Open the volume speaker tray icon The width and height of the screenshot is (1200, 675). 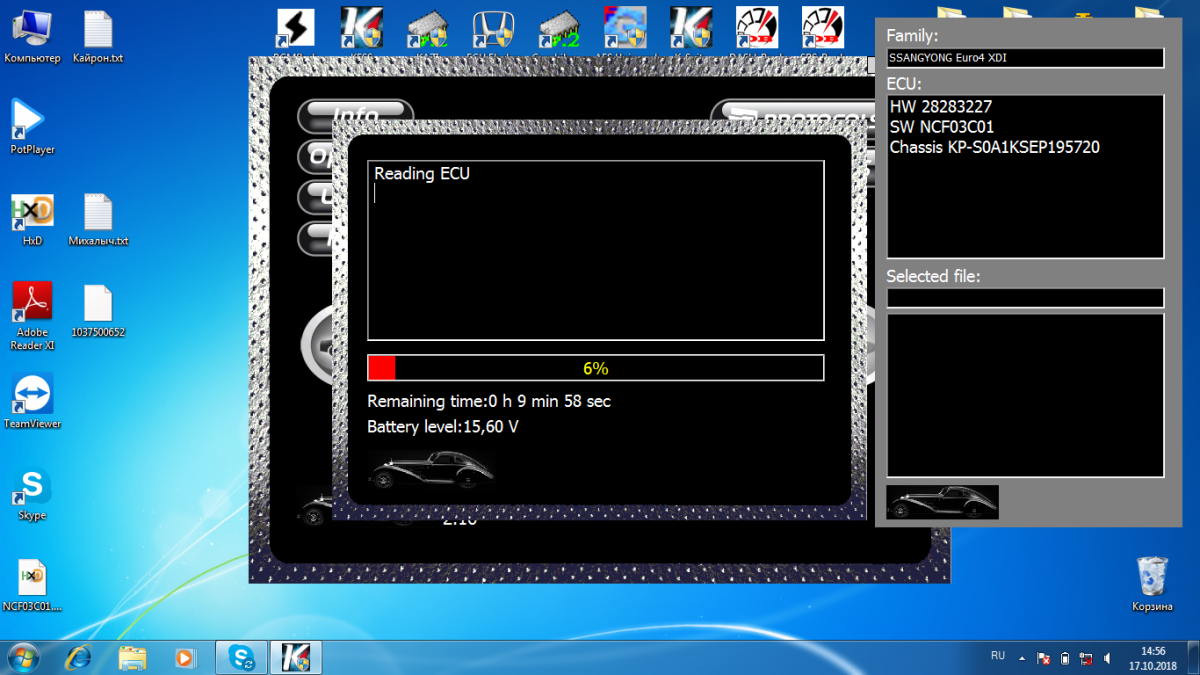click(x=1107, y=658)
